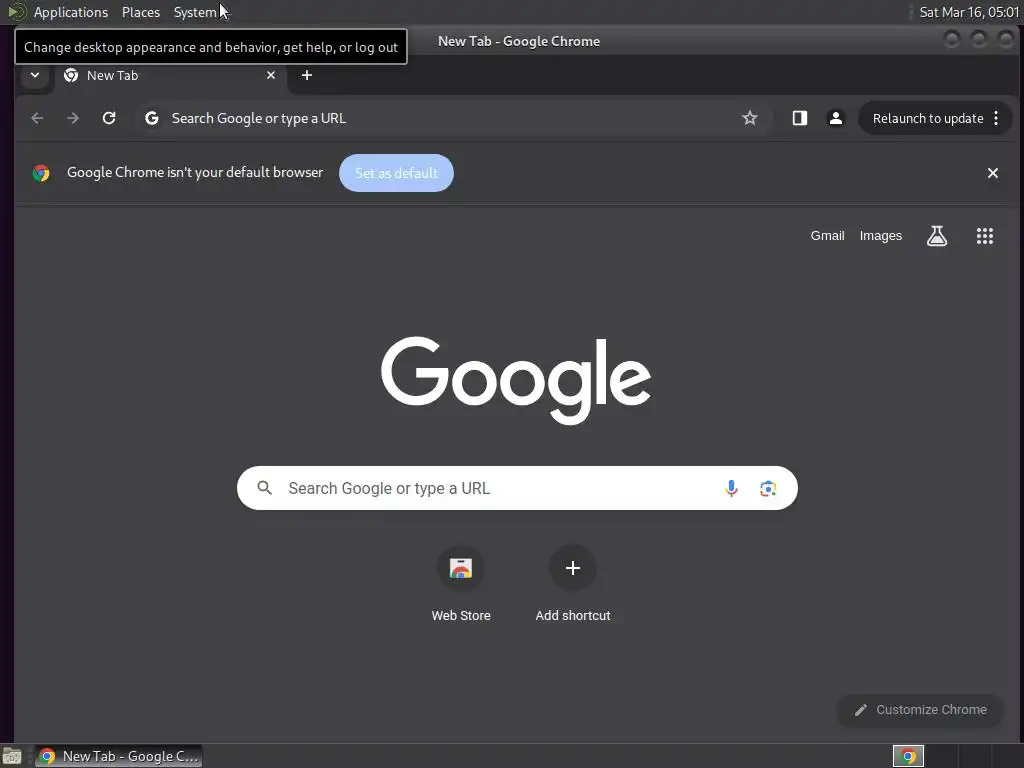Search by image with Lens icon

[768, 488]
